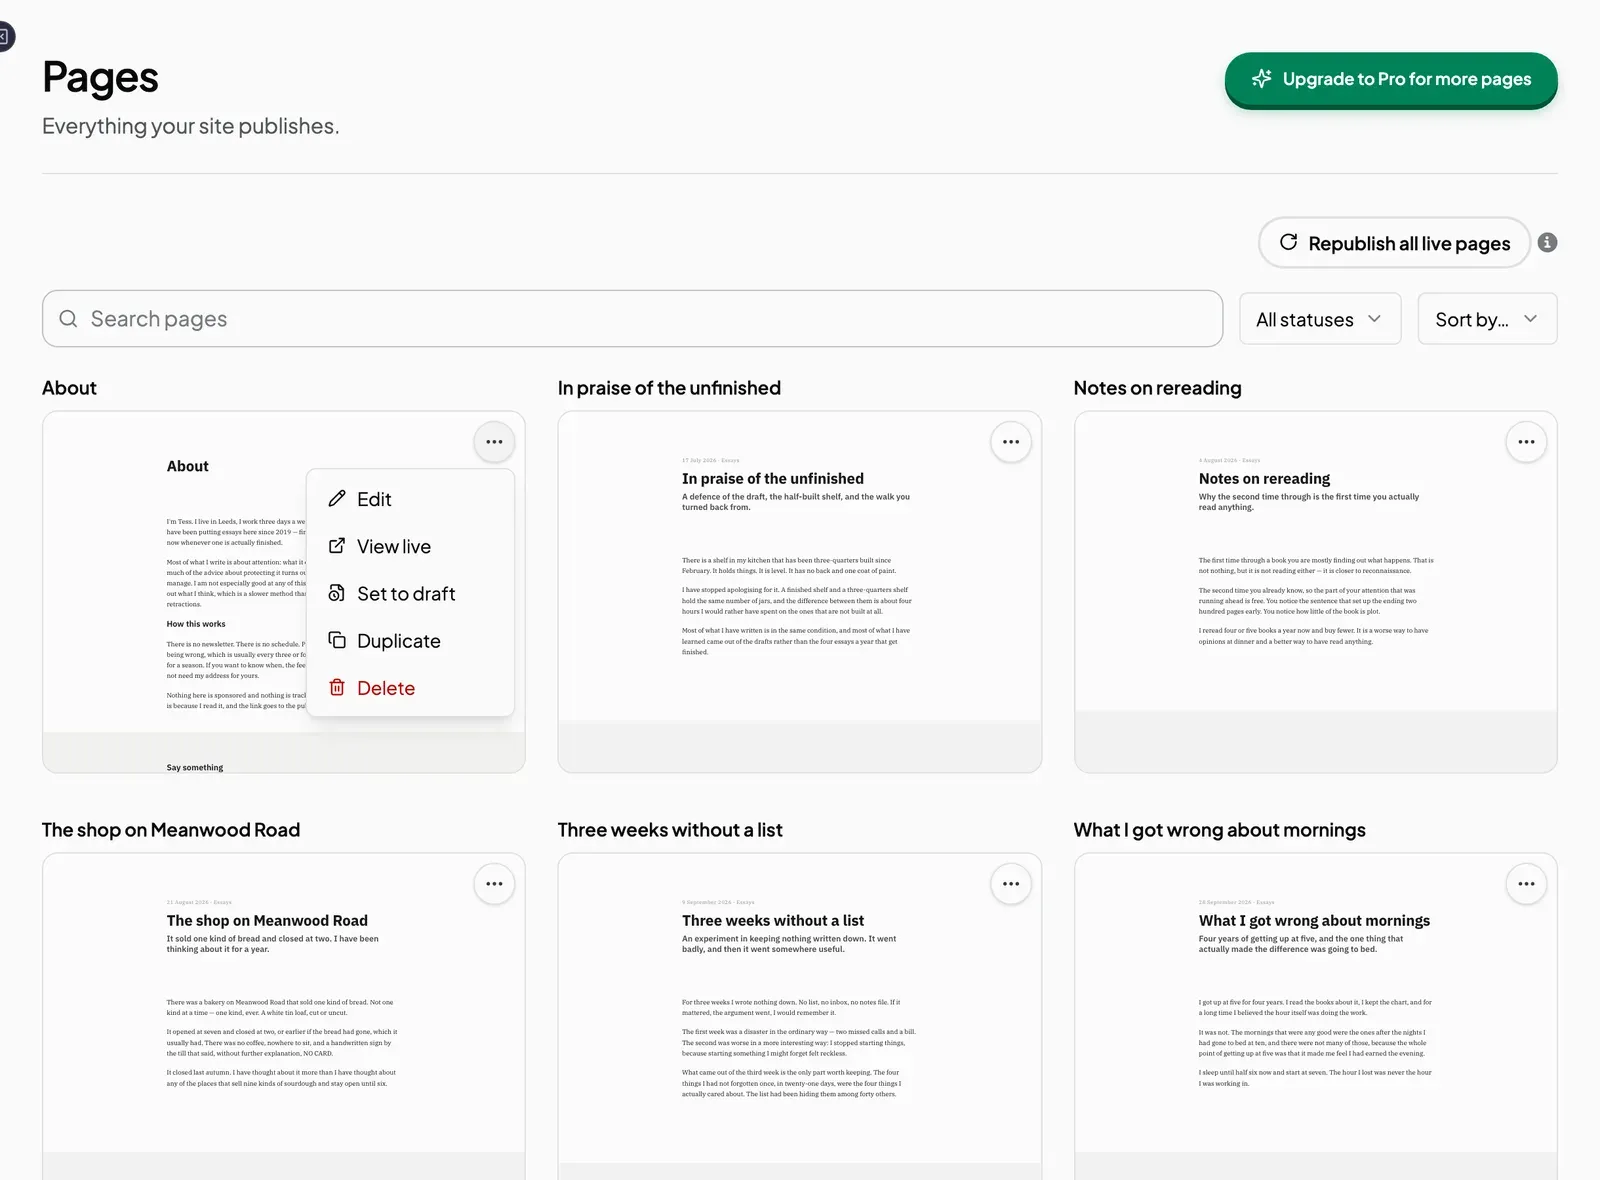
Task: Click the pencil icon next to Edit
Action: tap(337, 498)
